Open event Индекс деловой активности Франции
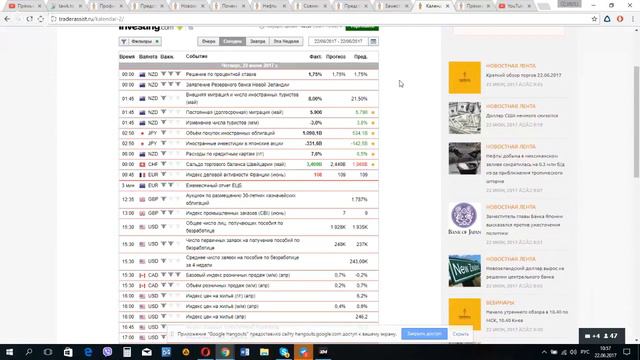 [236, 175]
